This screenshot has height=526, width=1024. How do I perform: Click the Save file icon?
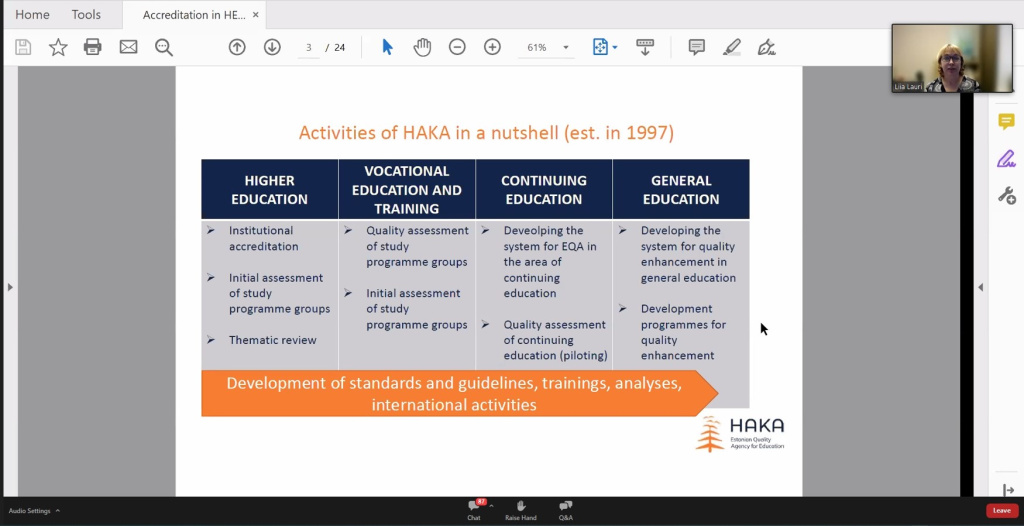click(24, 47)
